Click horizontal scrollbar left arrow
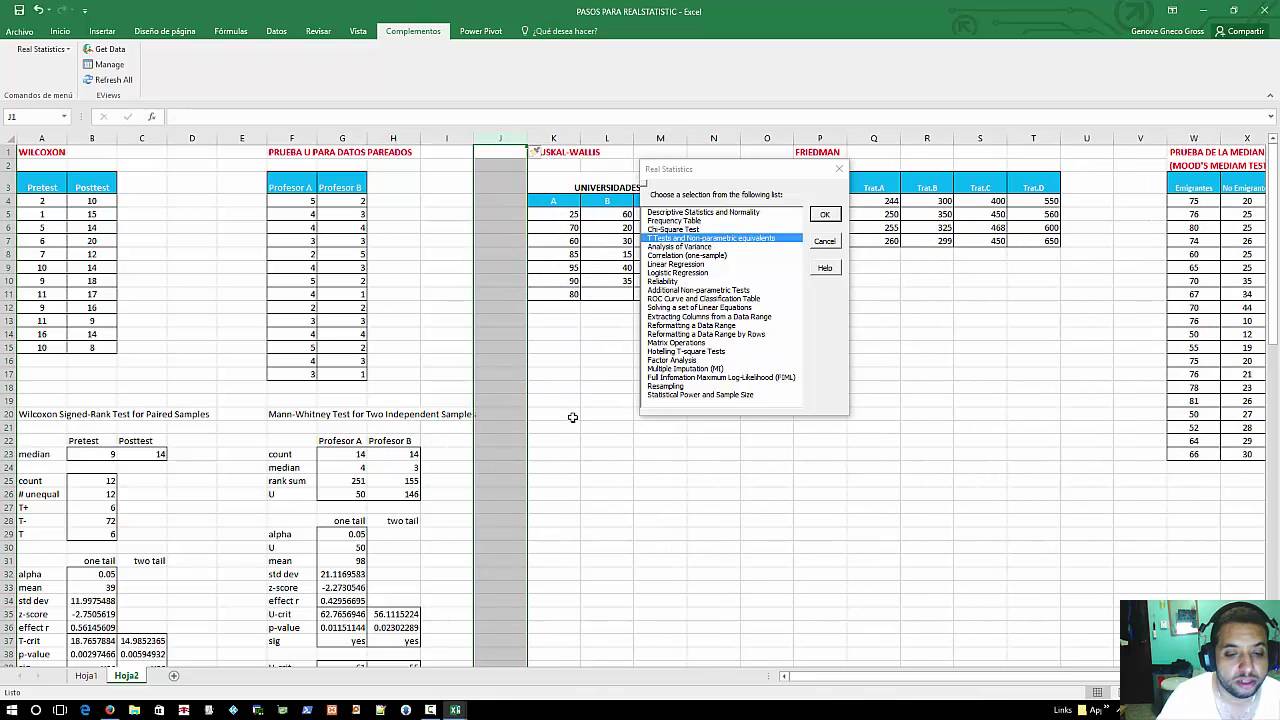Screen dimensions: 1280x720 pyautogui.click(x=784, y=676)
